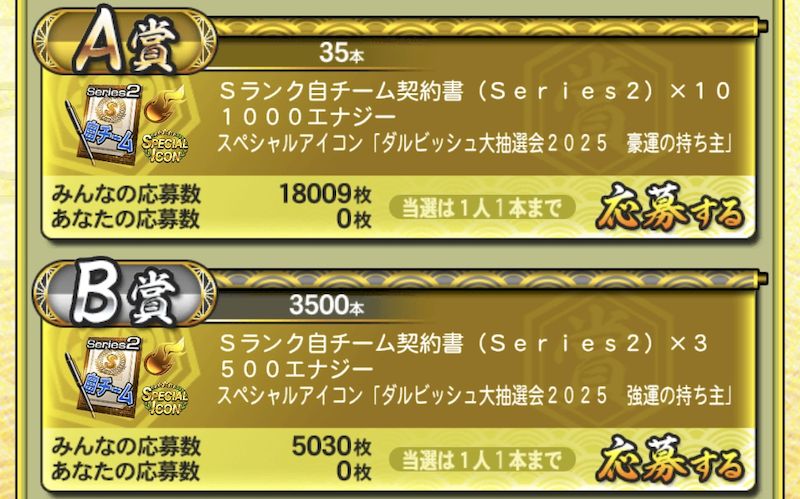Click the 5030枚 total entries value
The image size is (800, 499).
pyautogui.click(x=331, y=446)
